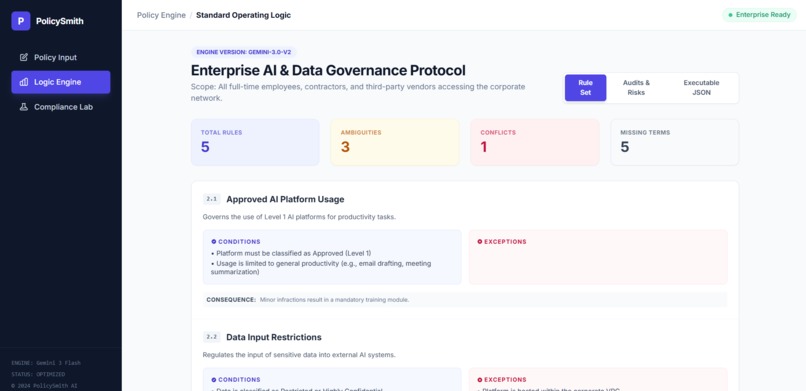
Task: Click PolicySmith brand name
Action: click(60, 21)
